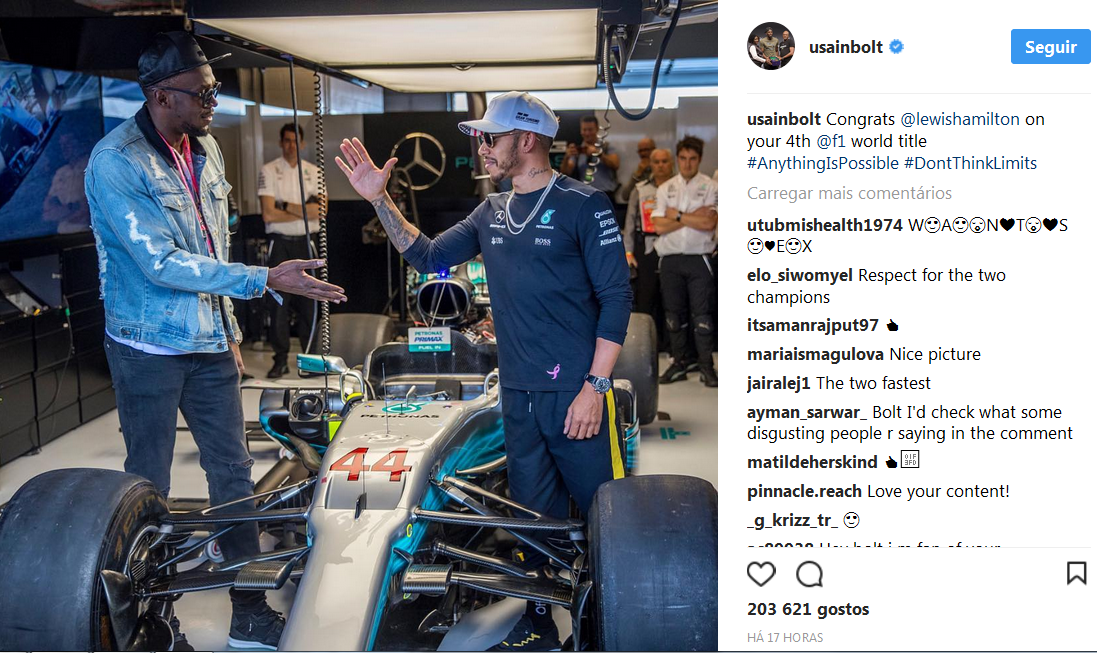Open the @f1 mention link
This screenshot has height=653, width=1097.
[831, 141]
